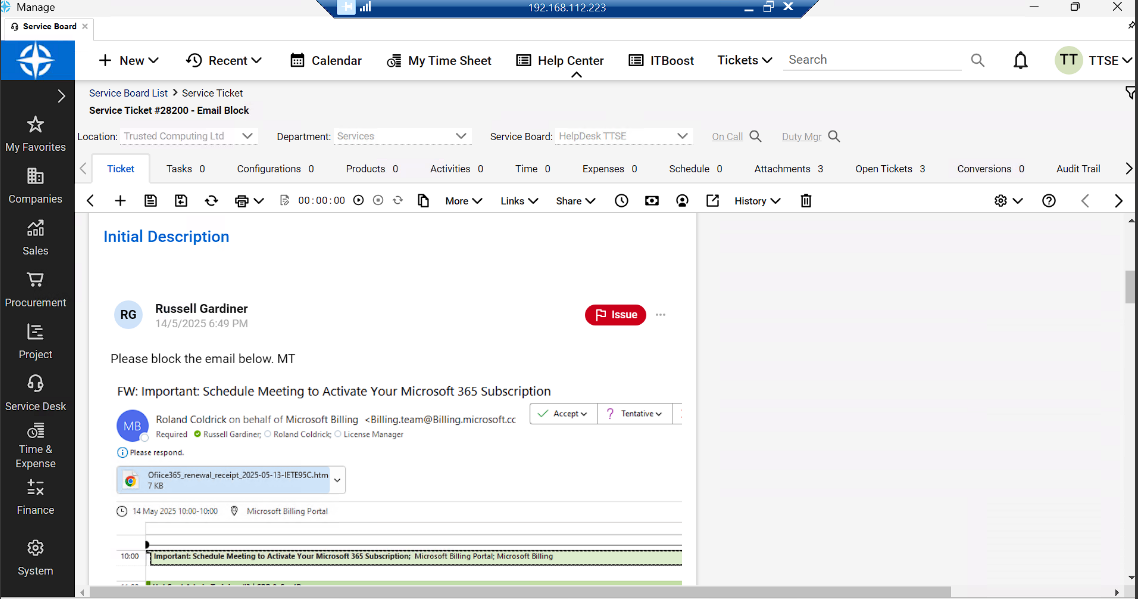This screenshot has width=1138, height=599.
Task: Switch to the Products tab
Action: point(372,168)
